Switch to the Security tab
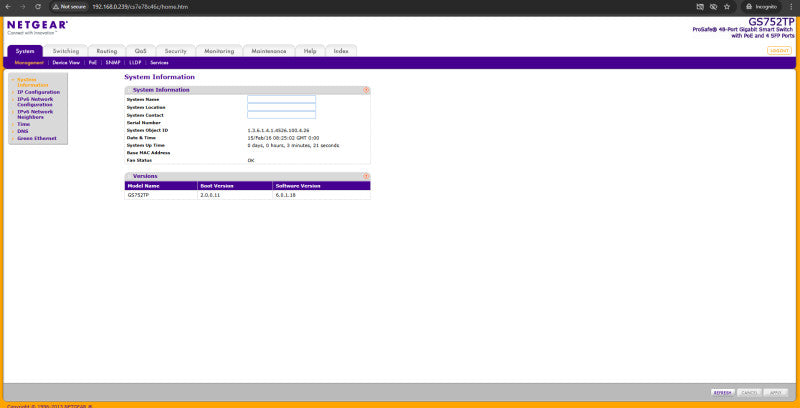The height and width of the screenshot is (408, 800). 176,51
